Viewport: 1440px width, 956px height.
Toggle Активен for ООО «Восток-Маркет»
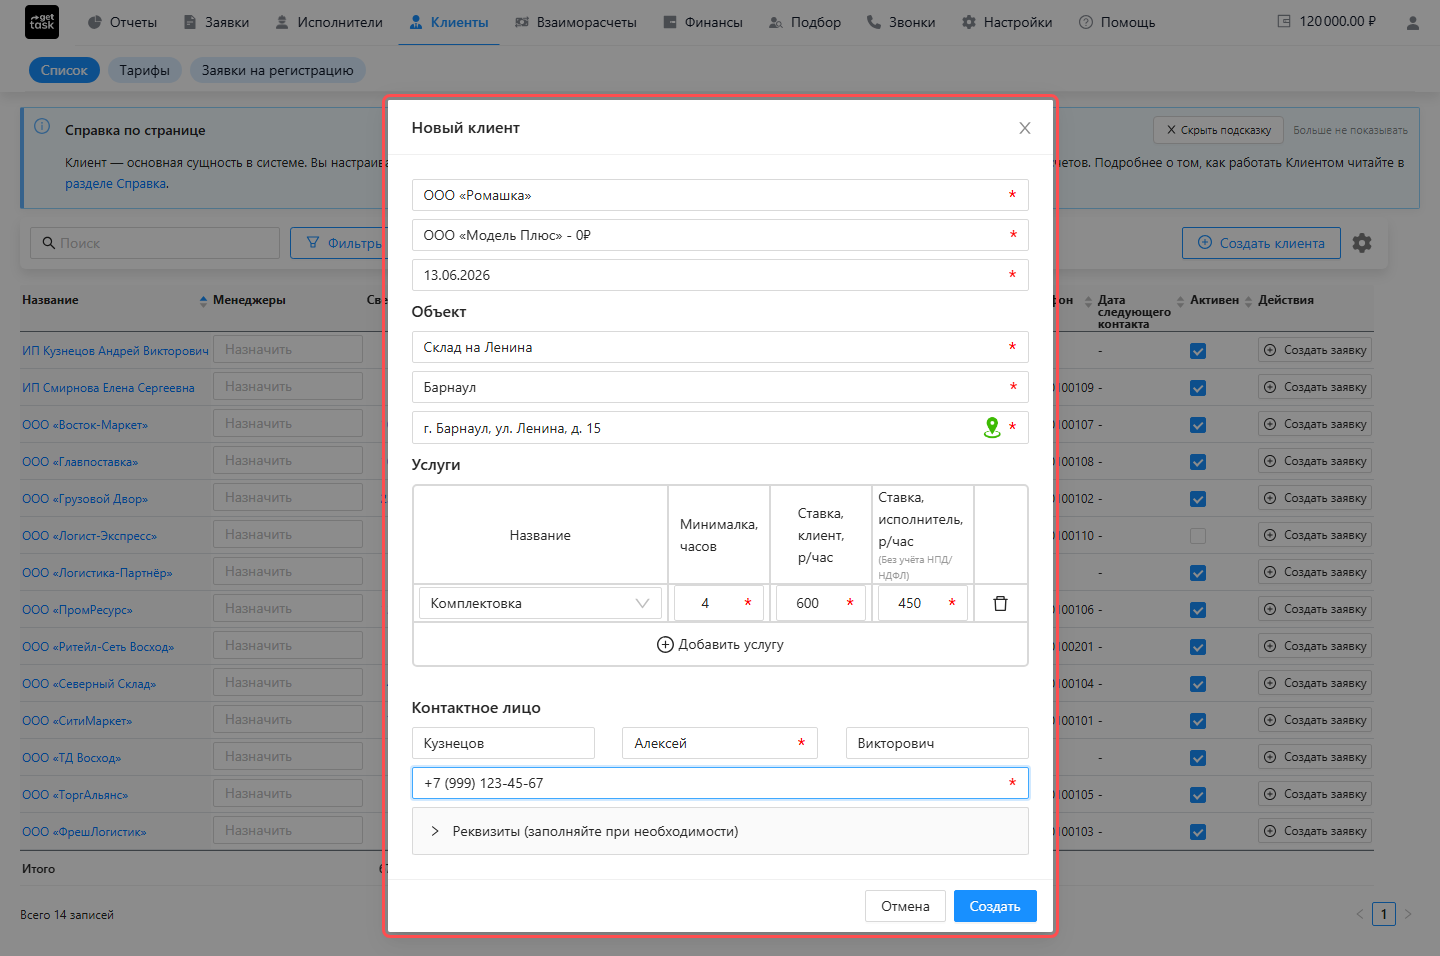pos(1198,425)
